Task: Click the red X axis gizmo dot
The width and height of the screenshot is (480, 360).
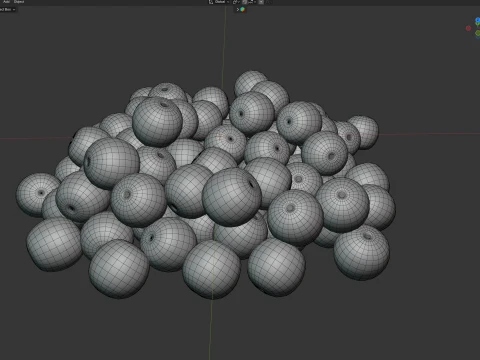Action: pos(468,28)
